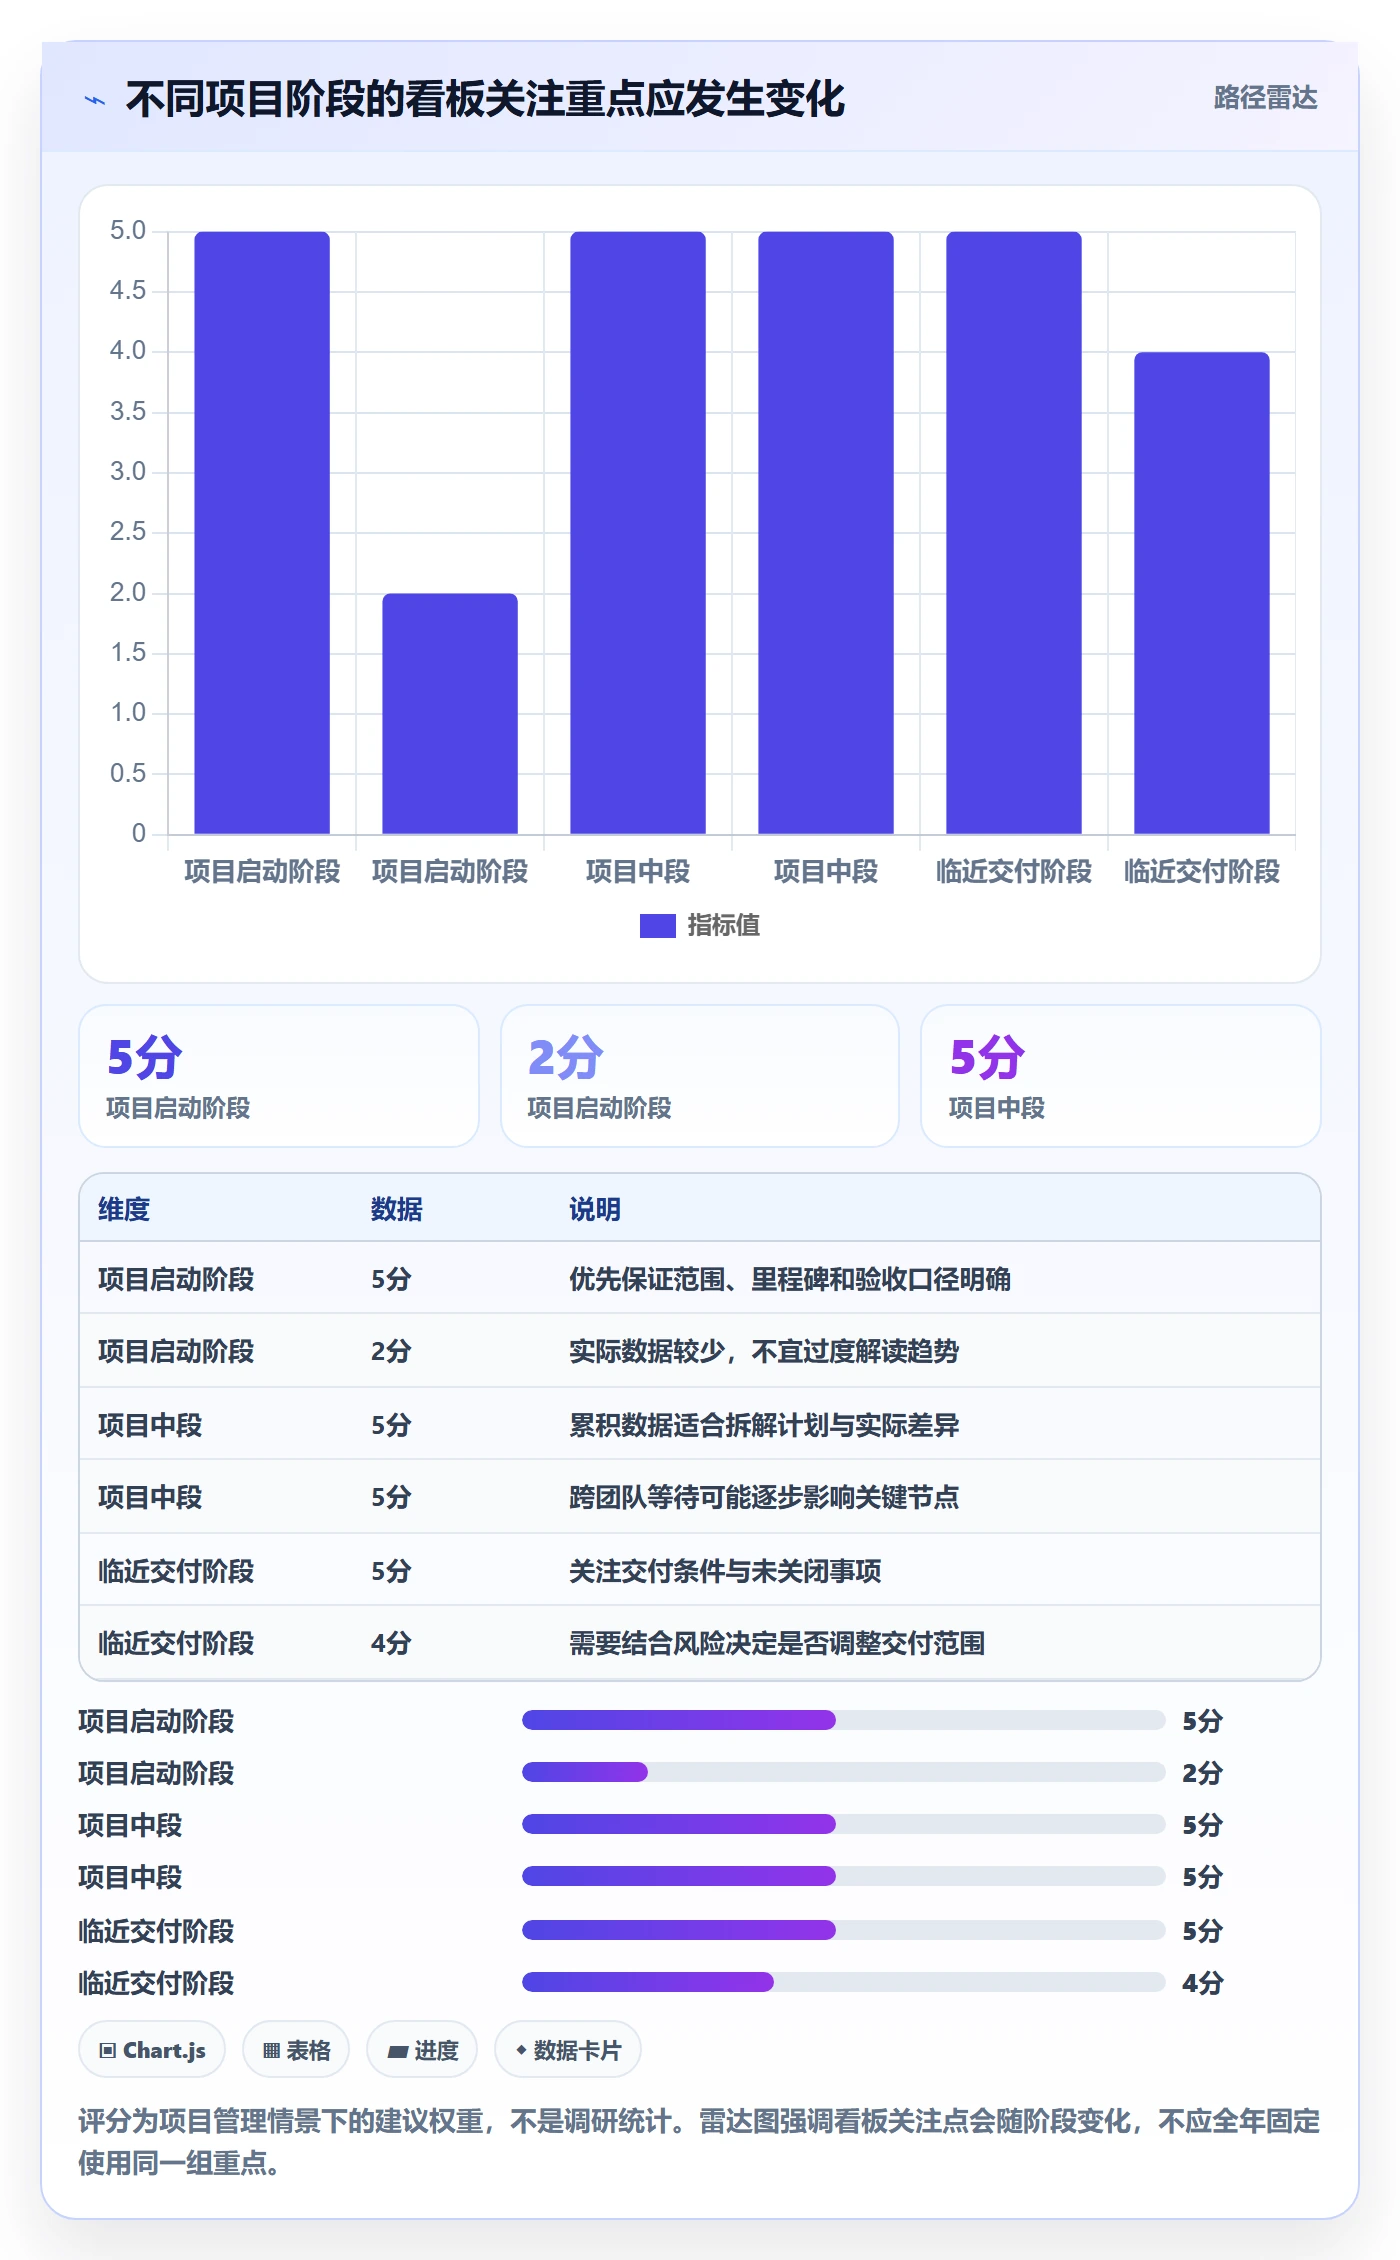Click the square icon in the Chart.js chip
The height and width of the screenshot is (2260, 1400).
[x=108, y=2051]
